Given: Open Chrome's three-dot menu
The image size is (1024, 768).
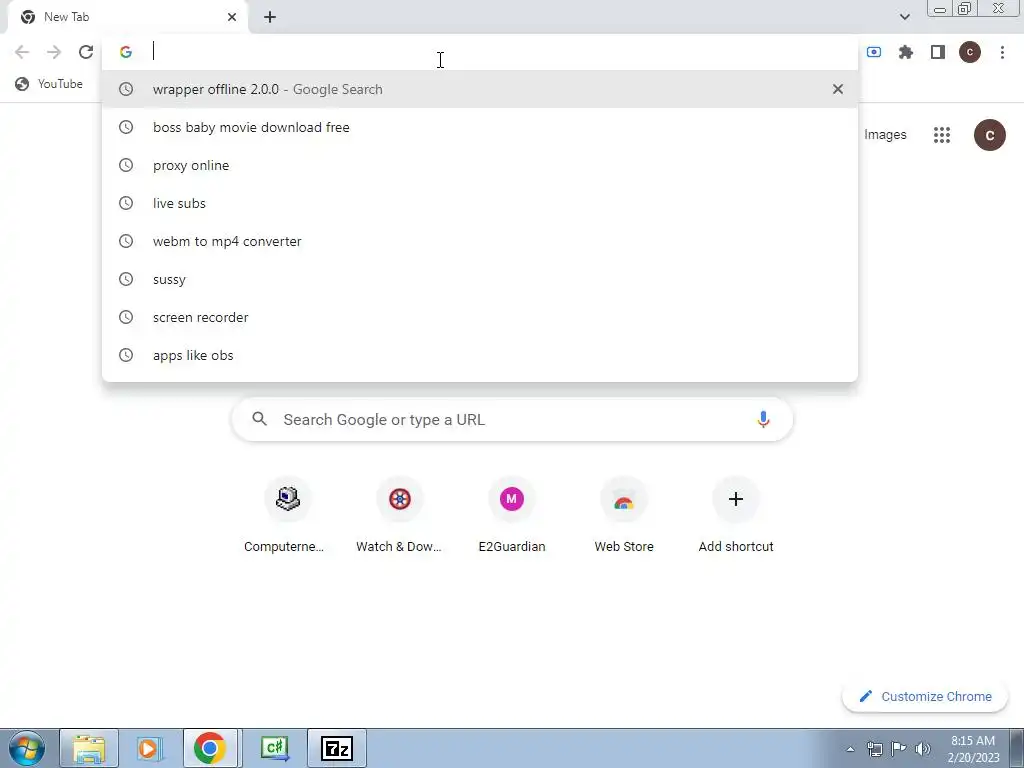Looking at the screenshot, I should click(1002, 52).
